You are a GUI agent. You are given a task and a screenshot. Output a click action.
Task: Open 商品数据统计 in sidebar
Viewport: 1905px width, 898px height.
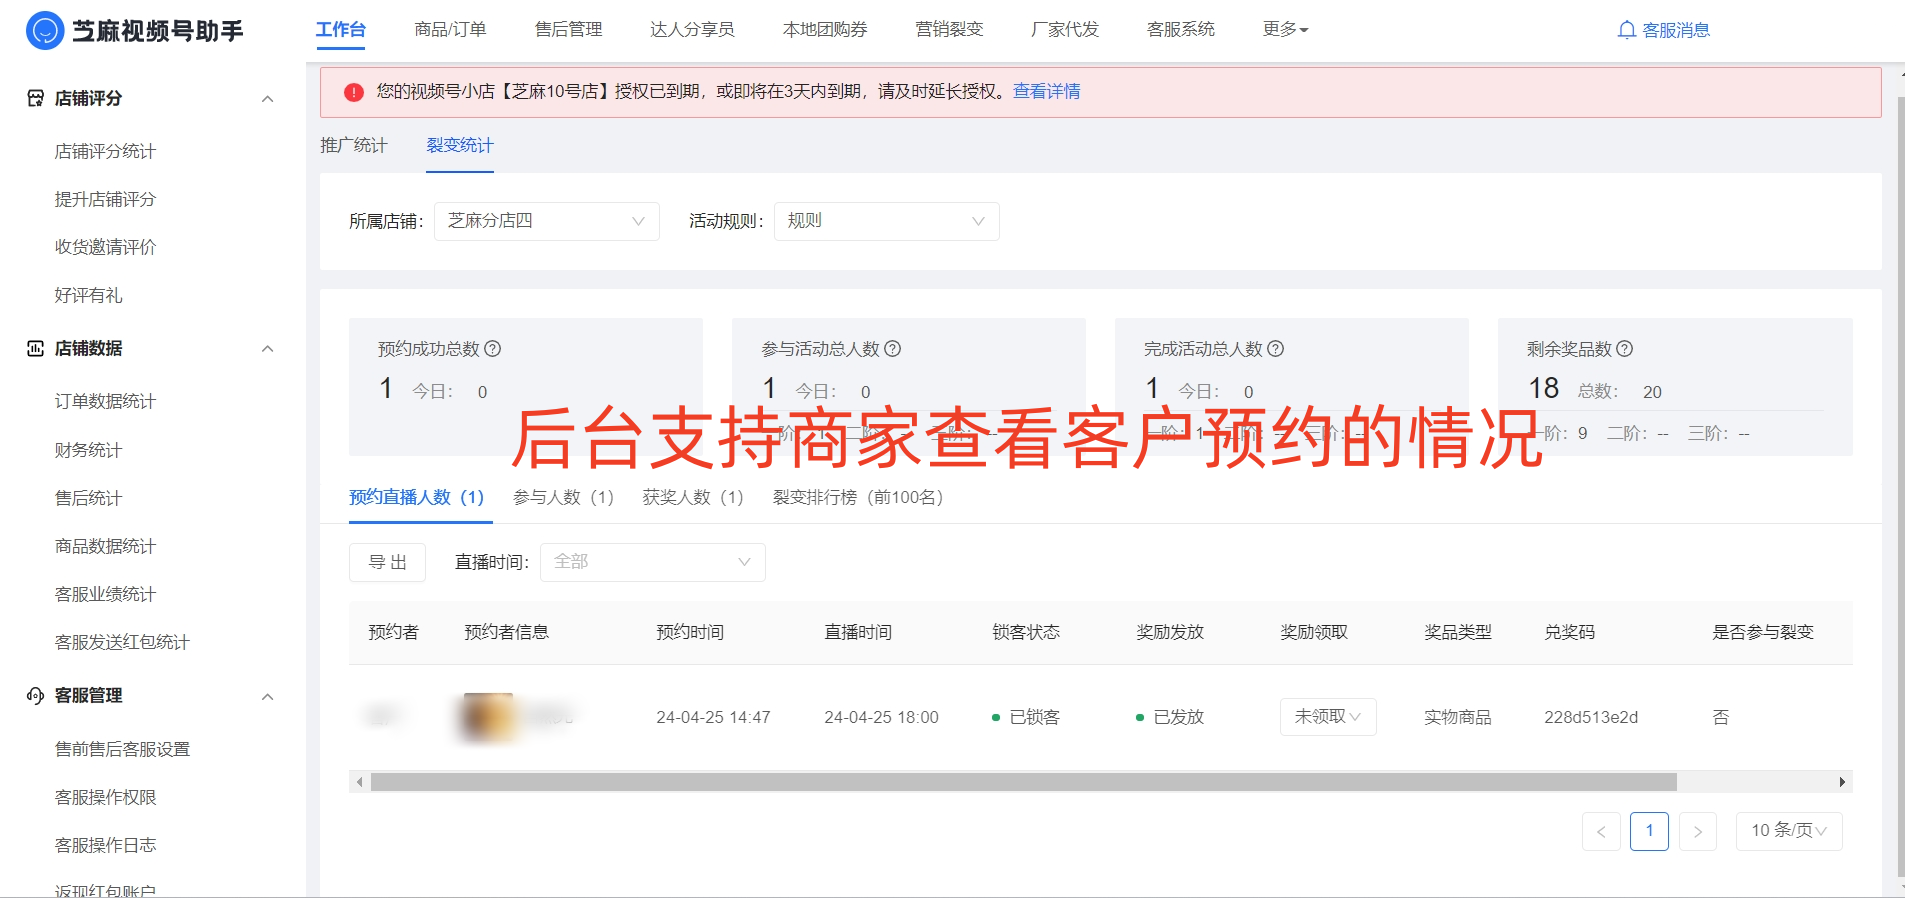click(105, 546)
